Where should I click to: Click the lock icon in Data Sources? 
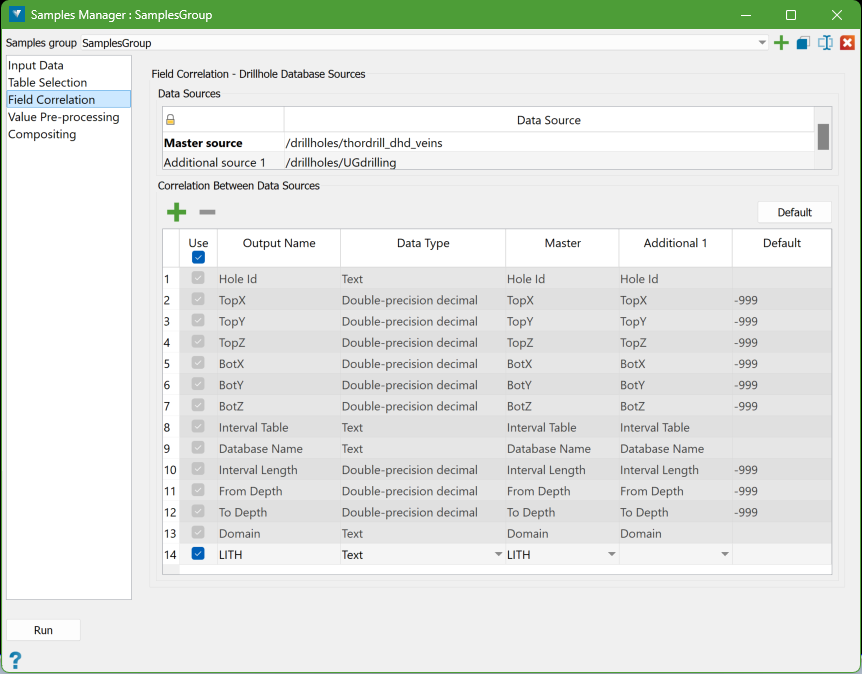(x=171, y=120)
